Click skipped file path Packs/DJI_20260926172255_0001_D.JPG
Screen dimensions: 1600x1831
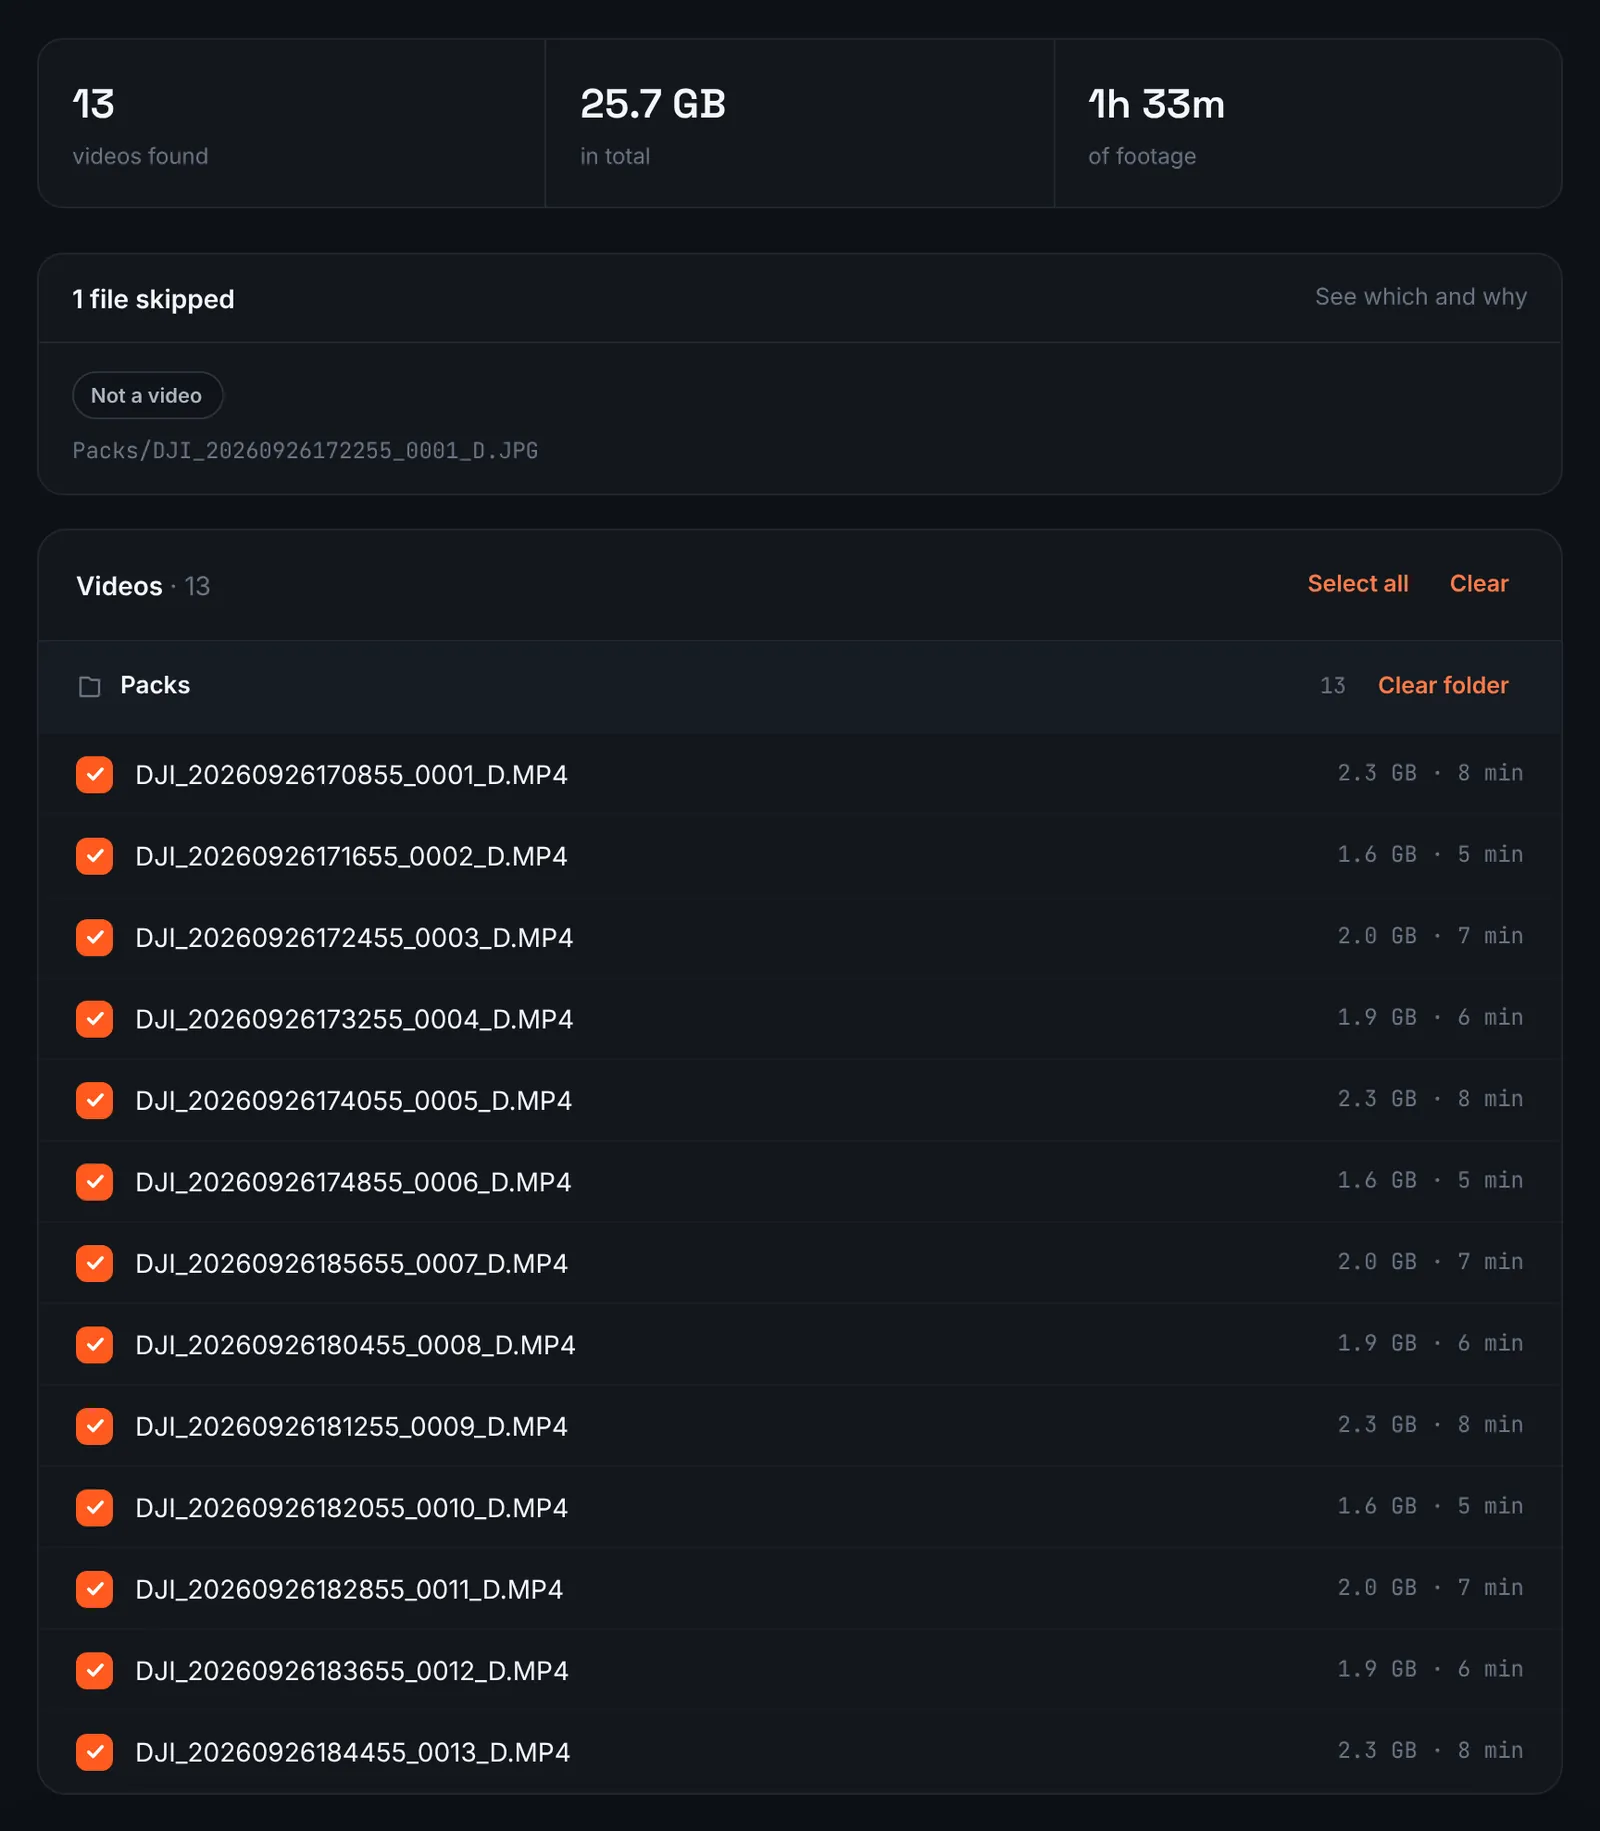[x=305, y=451]
